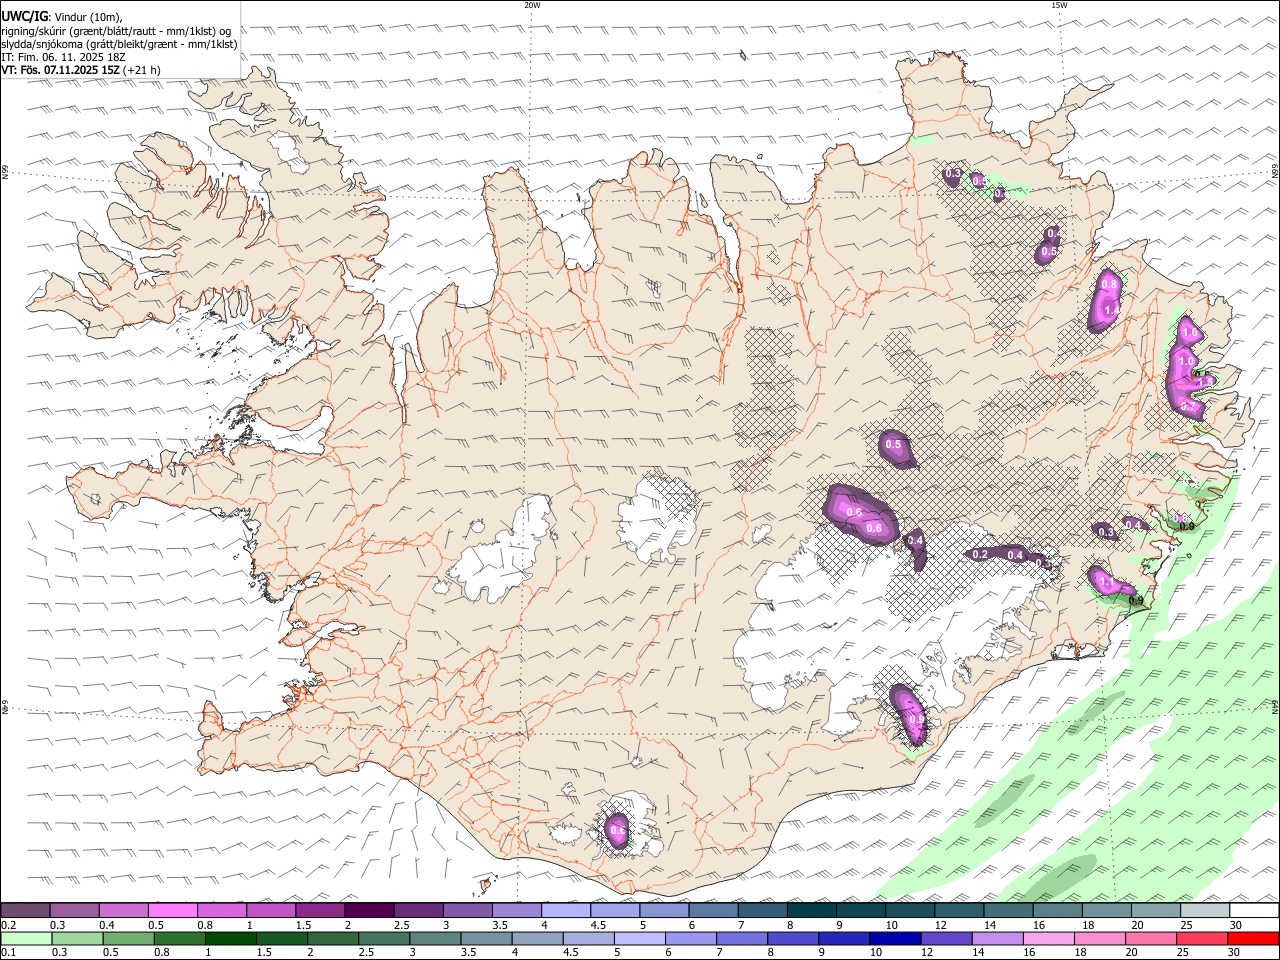Click the 'UWC/IG: Vindur (10m)' title text

point(62,16)
